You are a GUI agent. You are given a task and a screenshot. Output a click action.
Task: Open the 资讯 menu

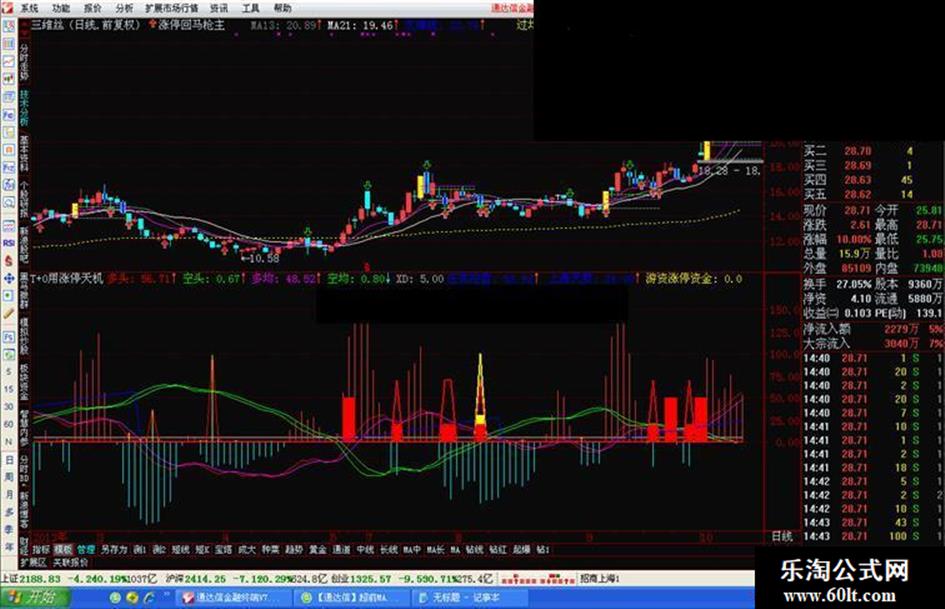tap(219, 8)
